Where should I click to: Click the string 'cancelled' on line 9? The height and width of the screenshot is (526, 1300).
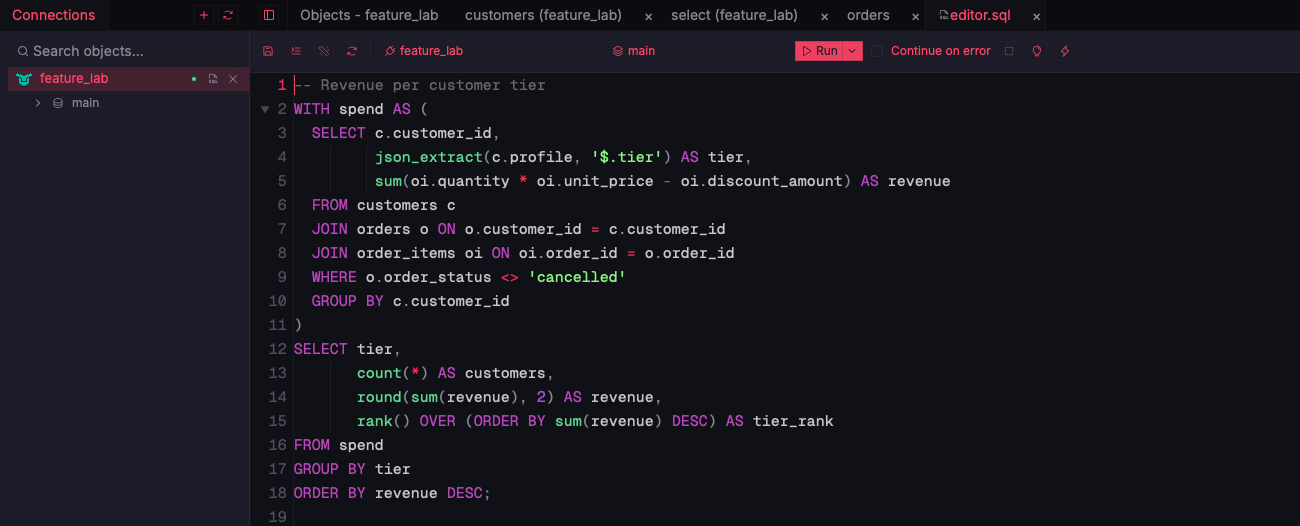click(x=577, y=277)
